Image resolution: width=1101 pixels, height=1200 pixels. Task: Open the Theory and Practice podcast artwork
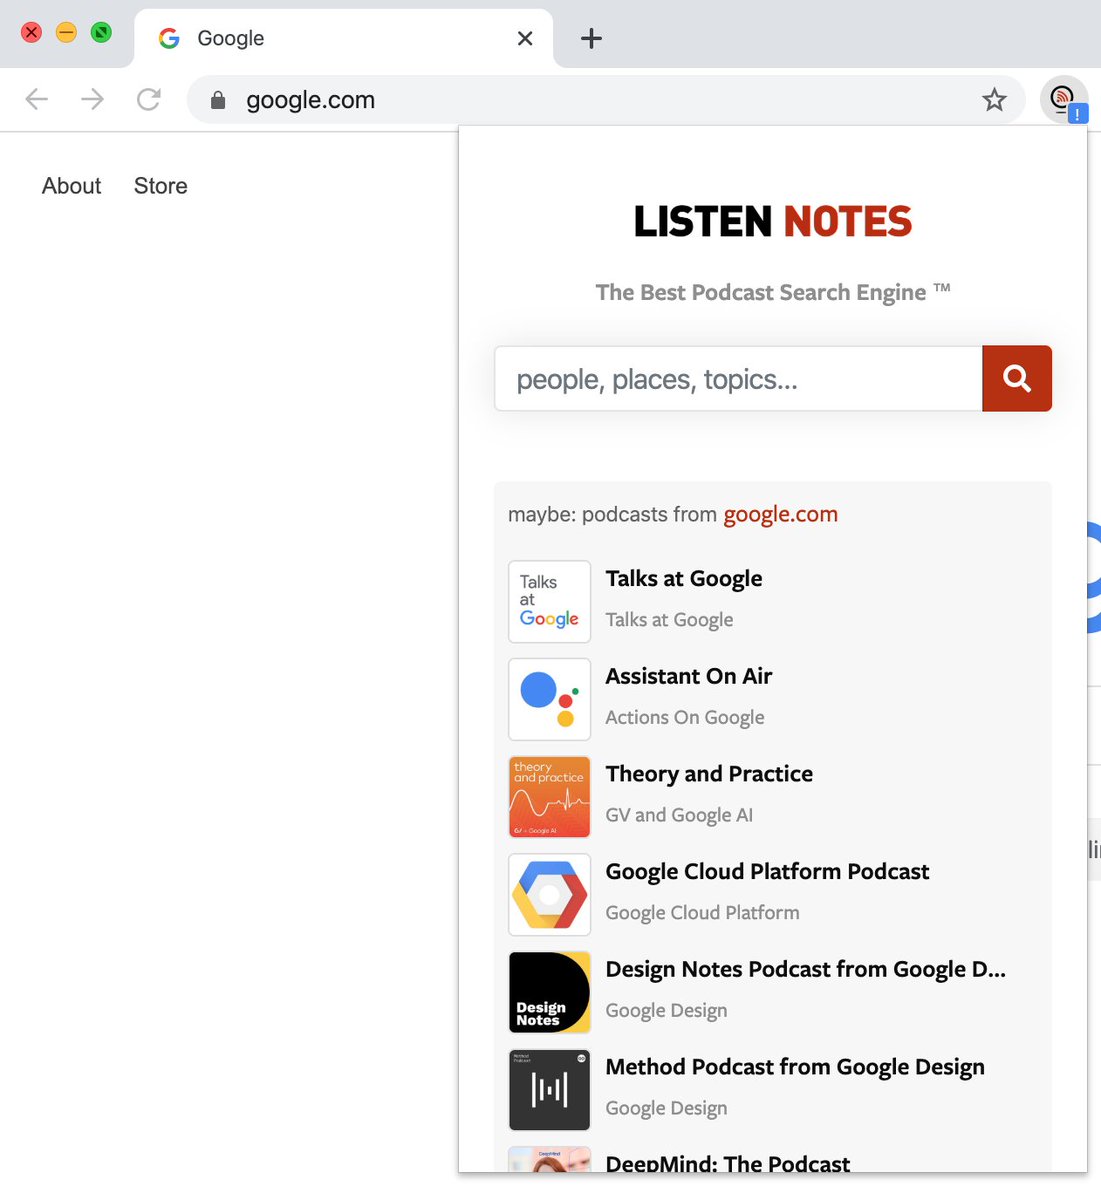[x=549, y=797]
